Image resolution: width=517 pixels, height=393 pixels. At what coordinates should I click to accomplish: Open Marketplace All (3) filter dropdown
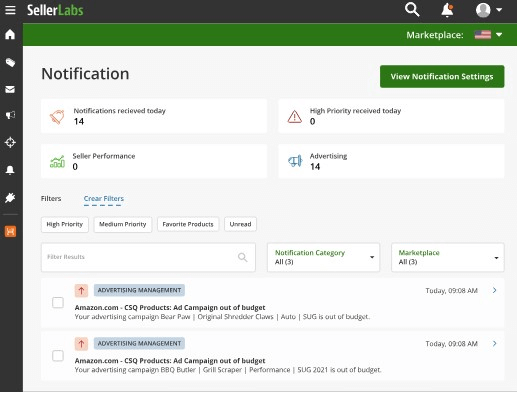click(x=448, y=257)
